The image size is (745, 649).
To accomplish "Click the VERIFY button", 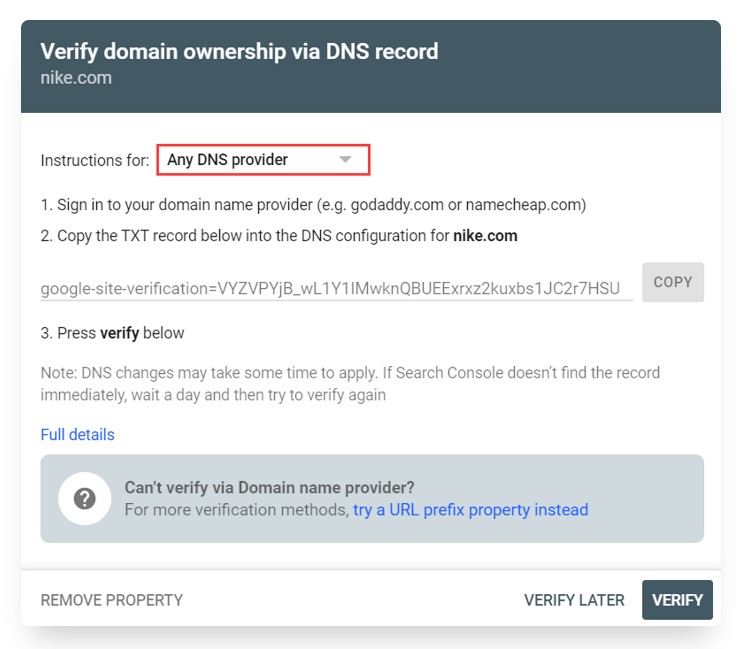I will pos(677,600).
